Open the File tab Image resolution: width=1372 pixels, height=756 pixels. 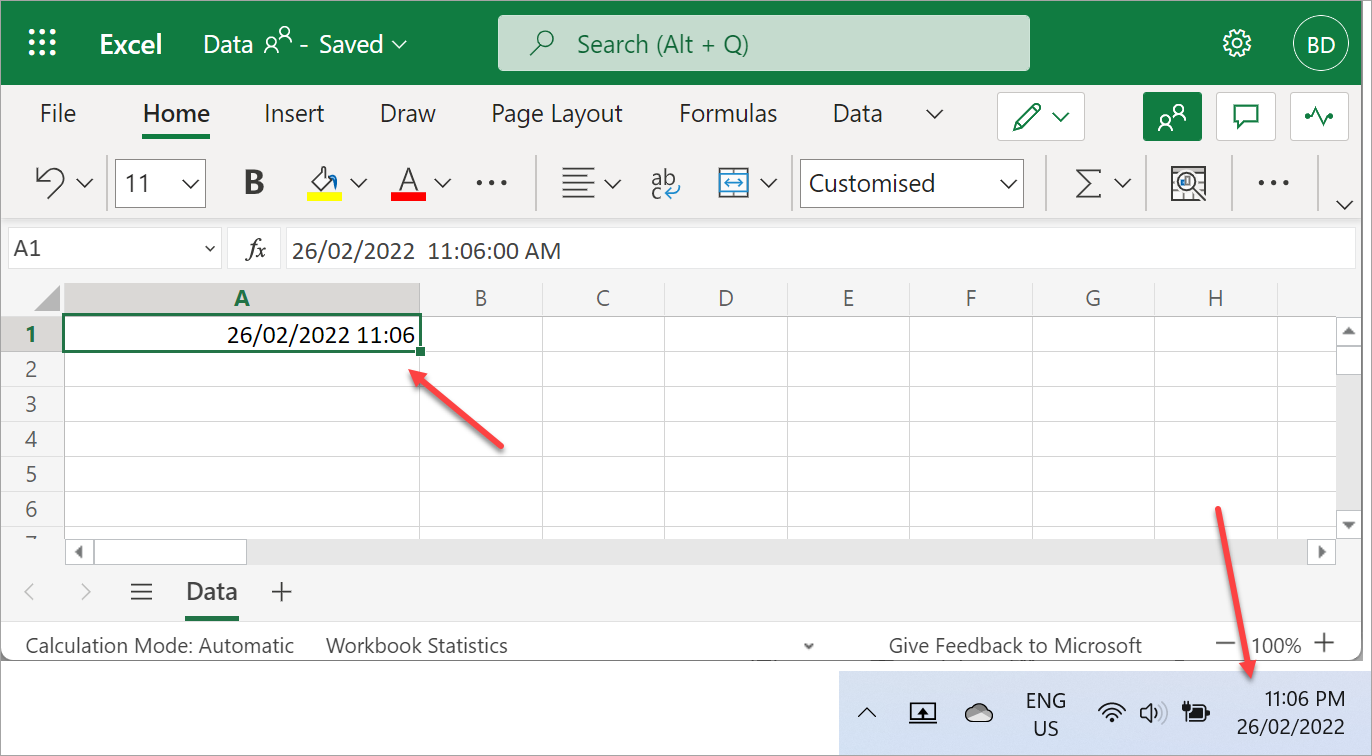click(x=58, y=114)
